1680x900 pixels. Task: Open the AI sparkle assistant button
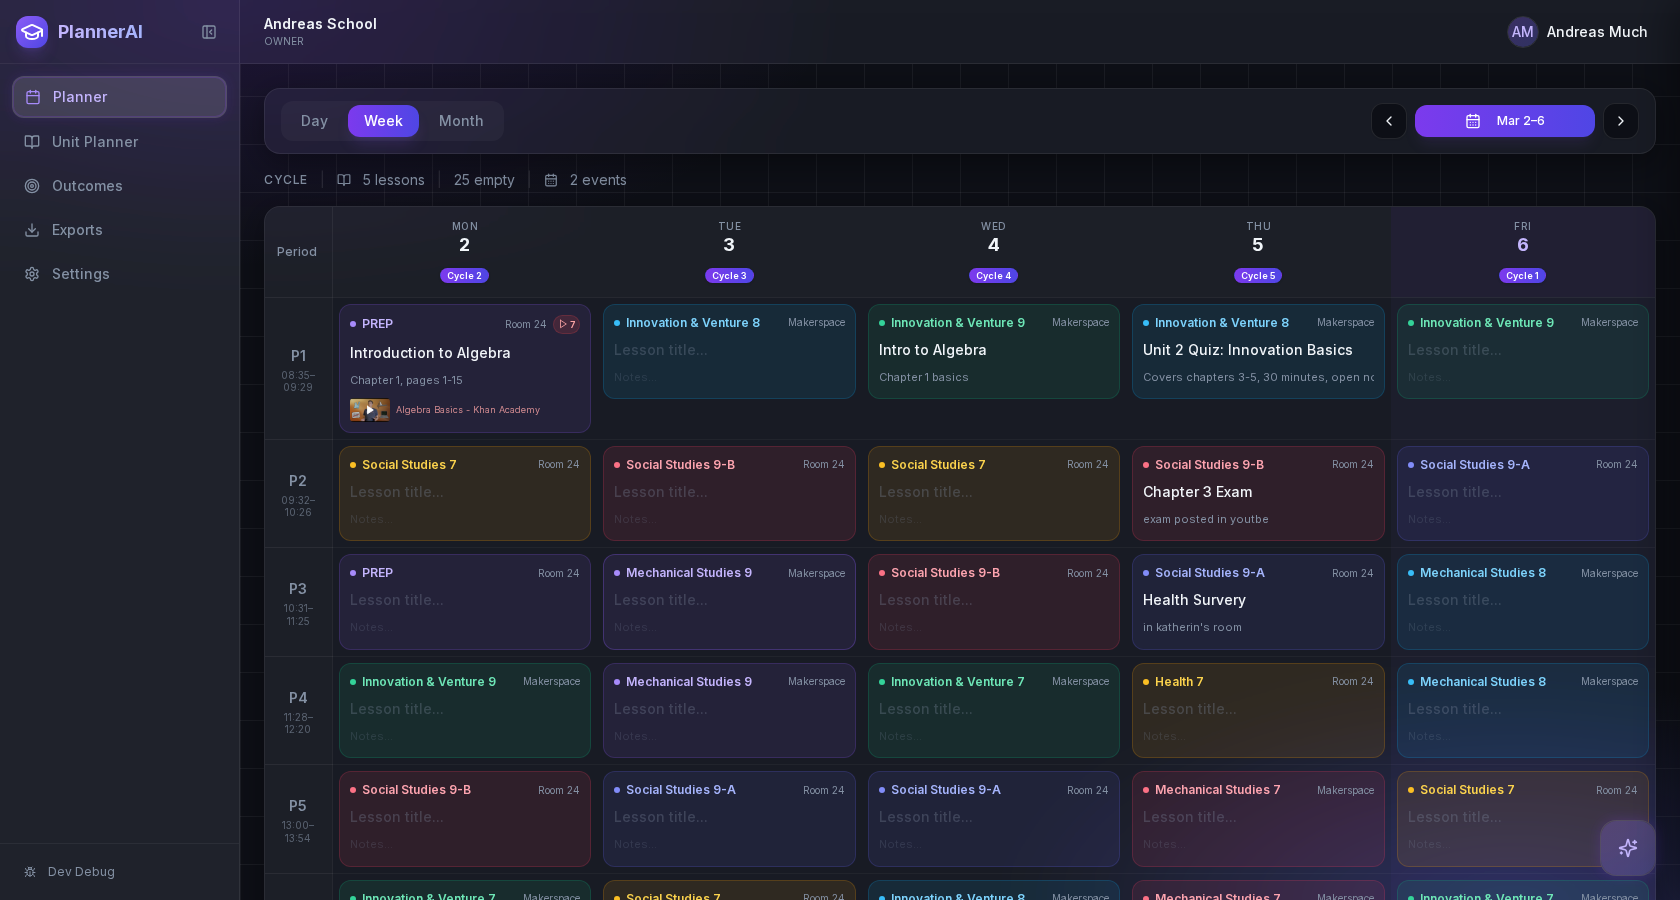pos(1627,848)
